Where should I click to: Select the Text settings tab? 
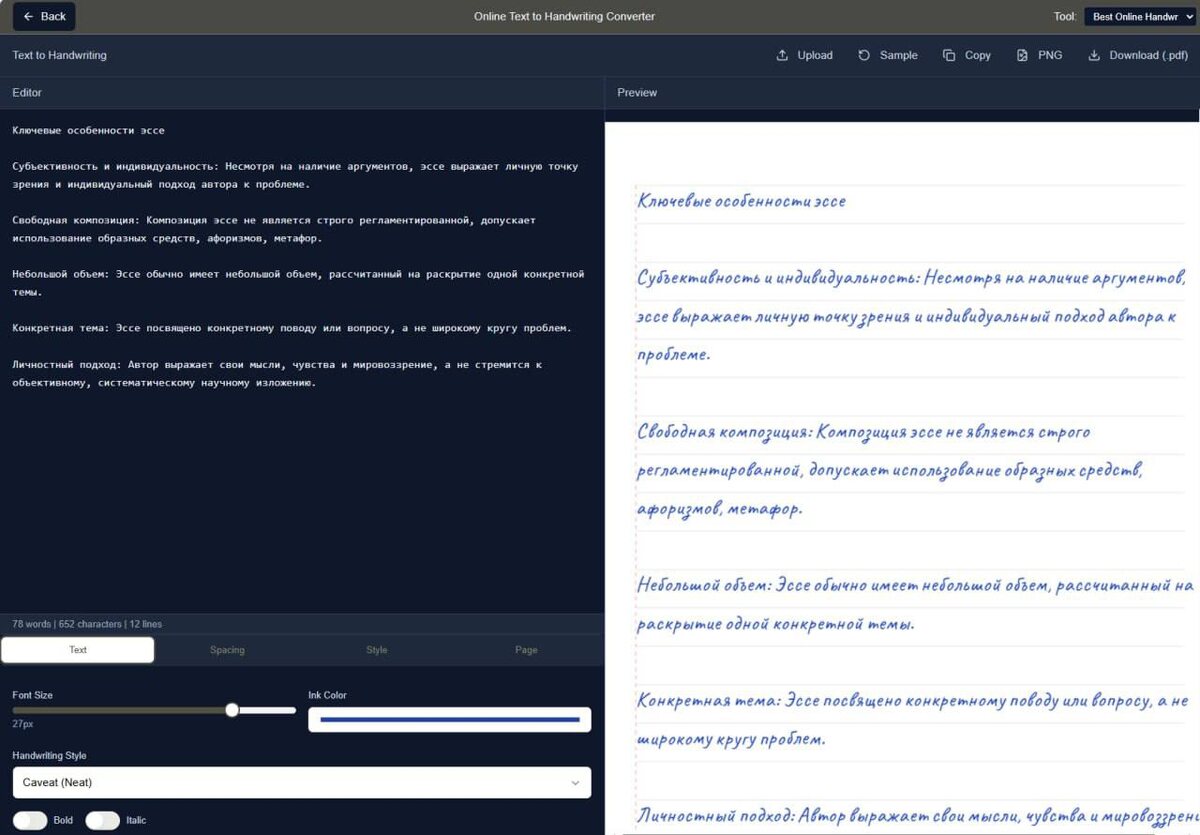[x=78, y=650]
